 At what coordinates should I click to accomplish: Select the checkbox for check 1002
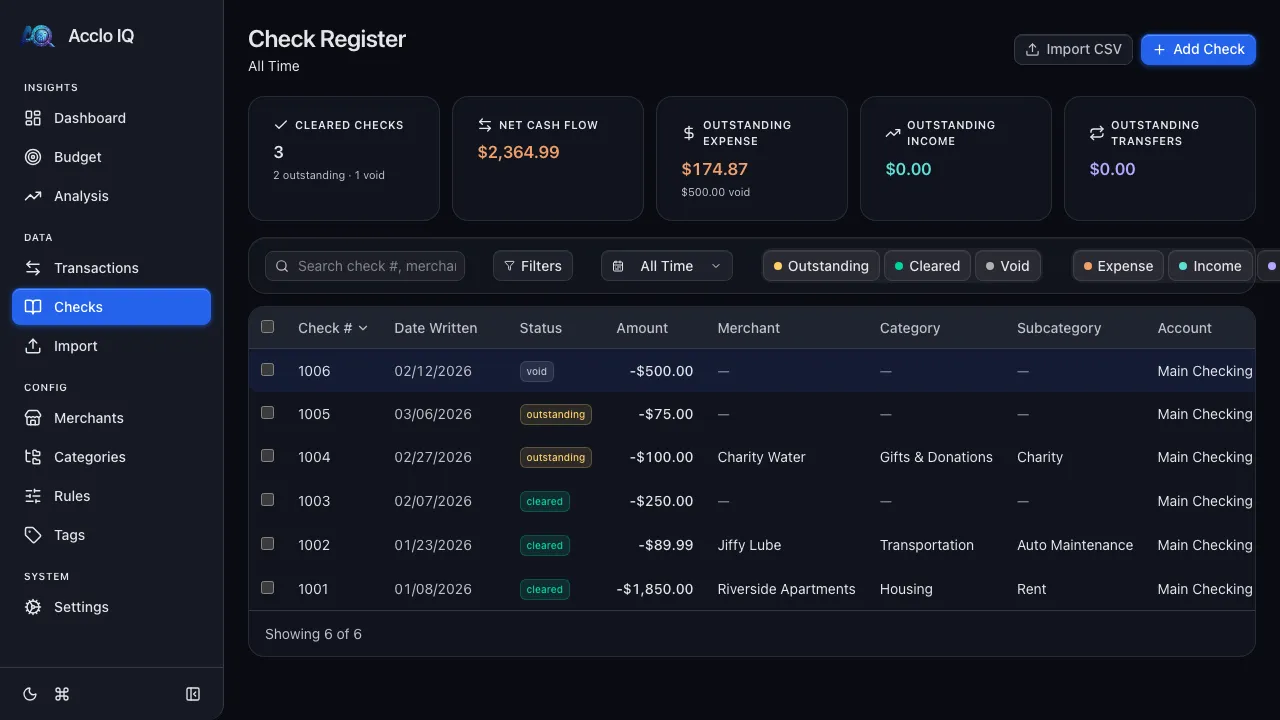pos(267,544)
